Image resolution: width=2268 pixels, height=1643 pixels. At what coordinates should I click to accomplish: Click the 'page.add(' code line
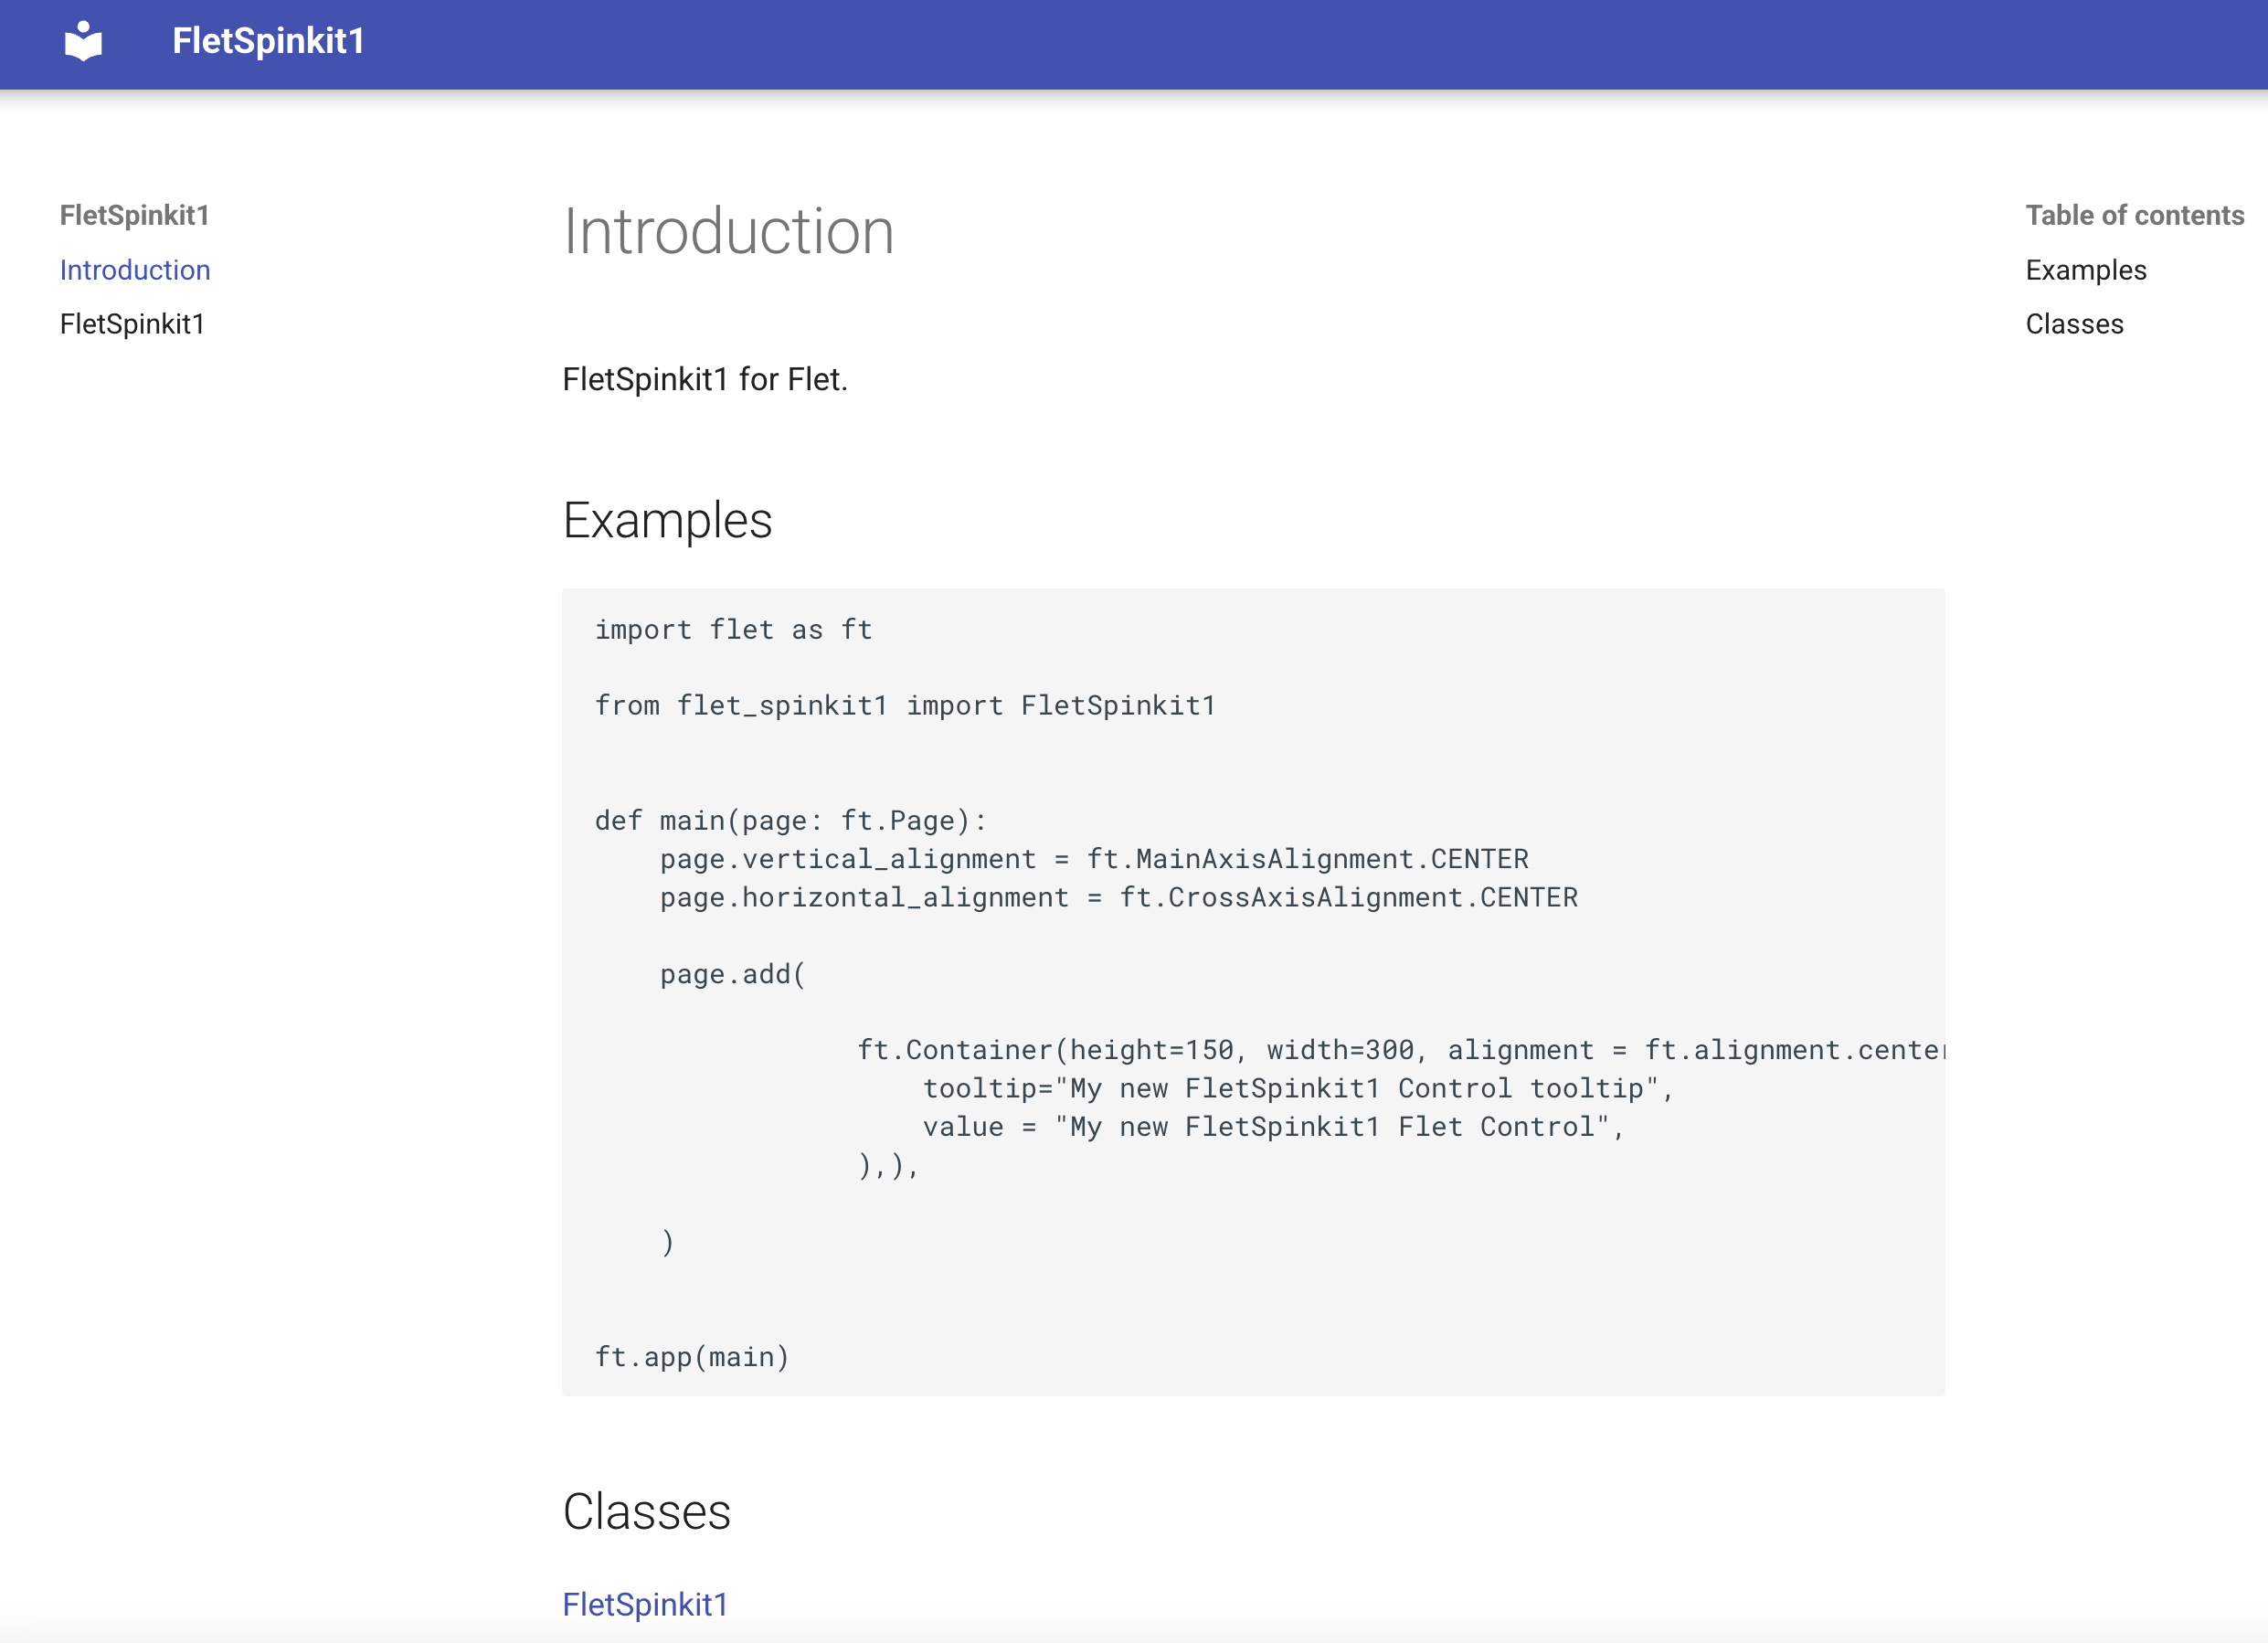pyautogui.click(x=732, y=974)
